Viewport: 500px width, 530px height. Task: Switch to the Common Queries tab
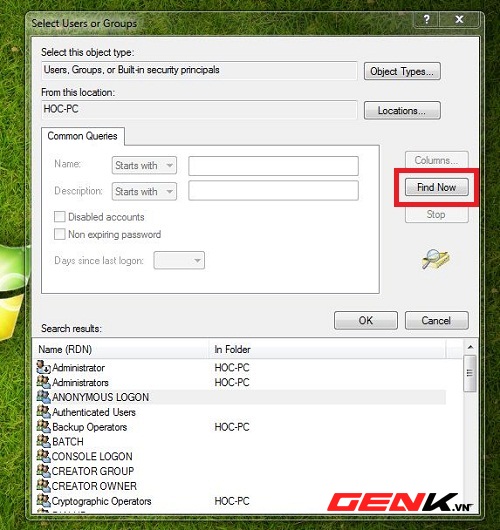(x=82, y=136)
